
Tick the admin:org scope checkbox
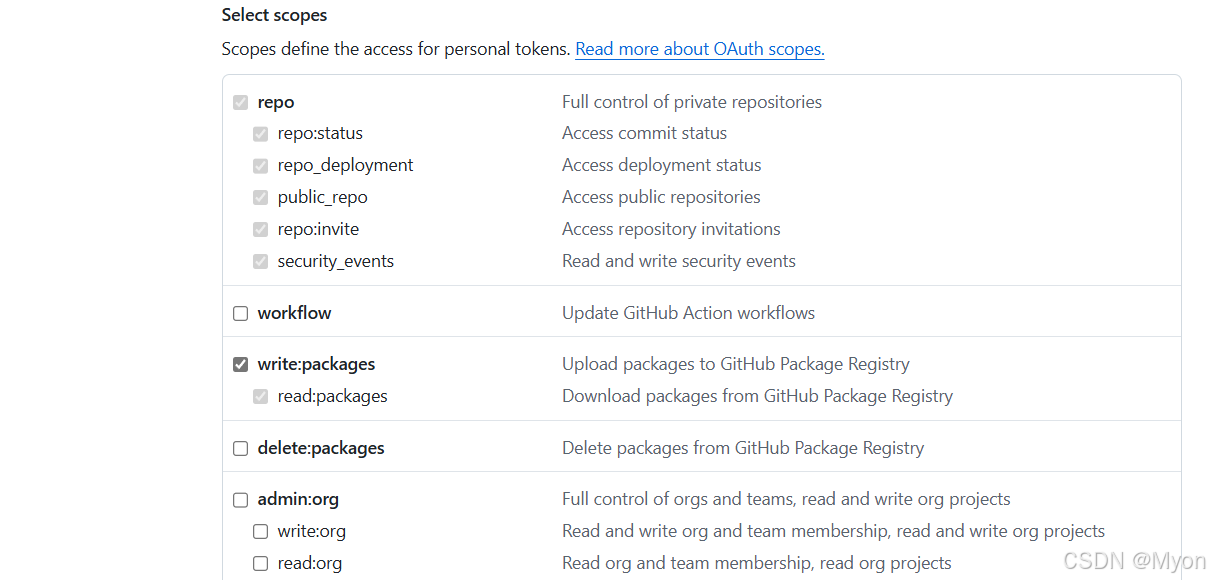240,499
